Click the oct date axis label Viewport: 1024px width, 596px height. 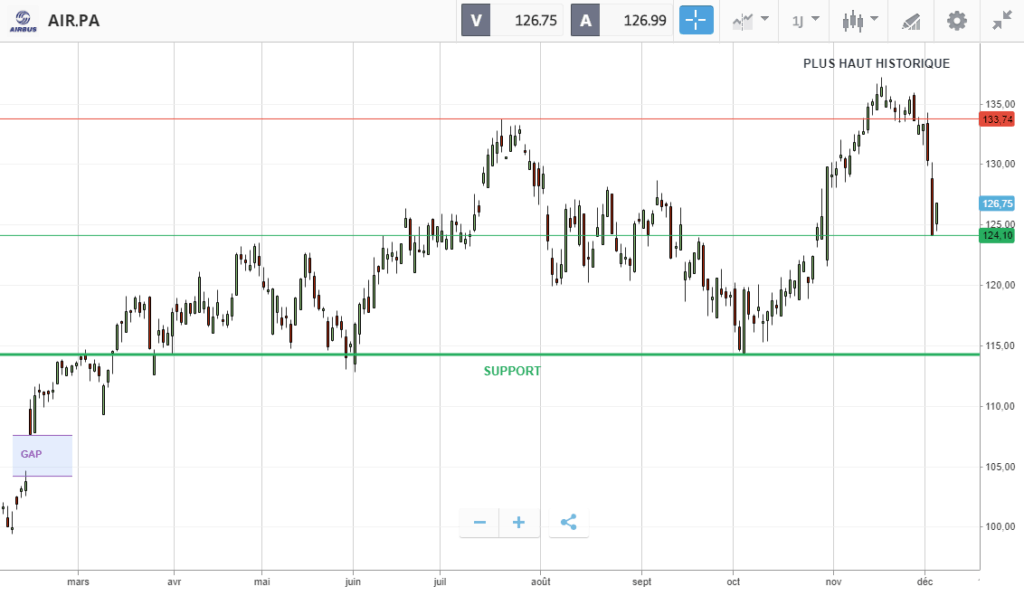[733, 582]
